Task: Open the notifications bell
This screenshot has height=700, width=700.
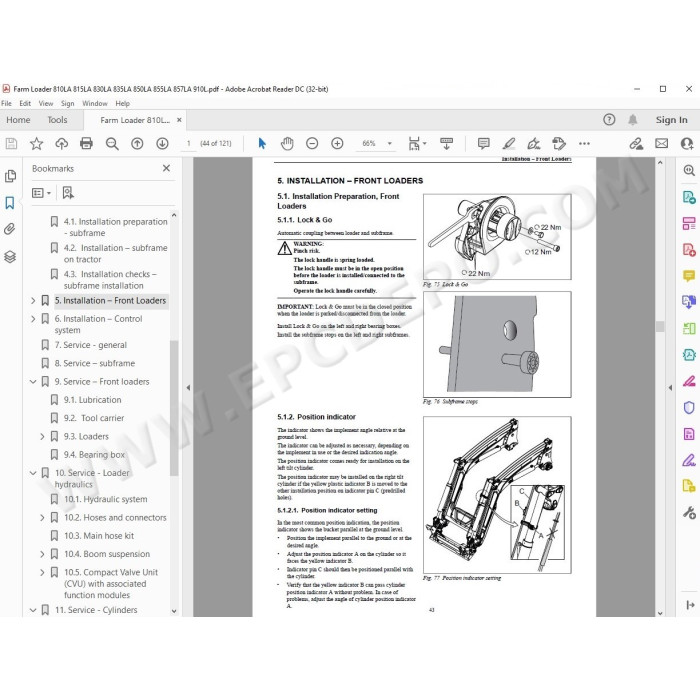Action: (x=633, y=120)
